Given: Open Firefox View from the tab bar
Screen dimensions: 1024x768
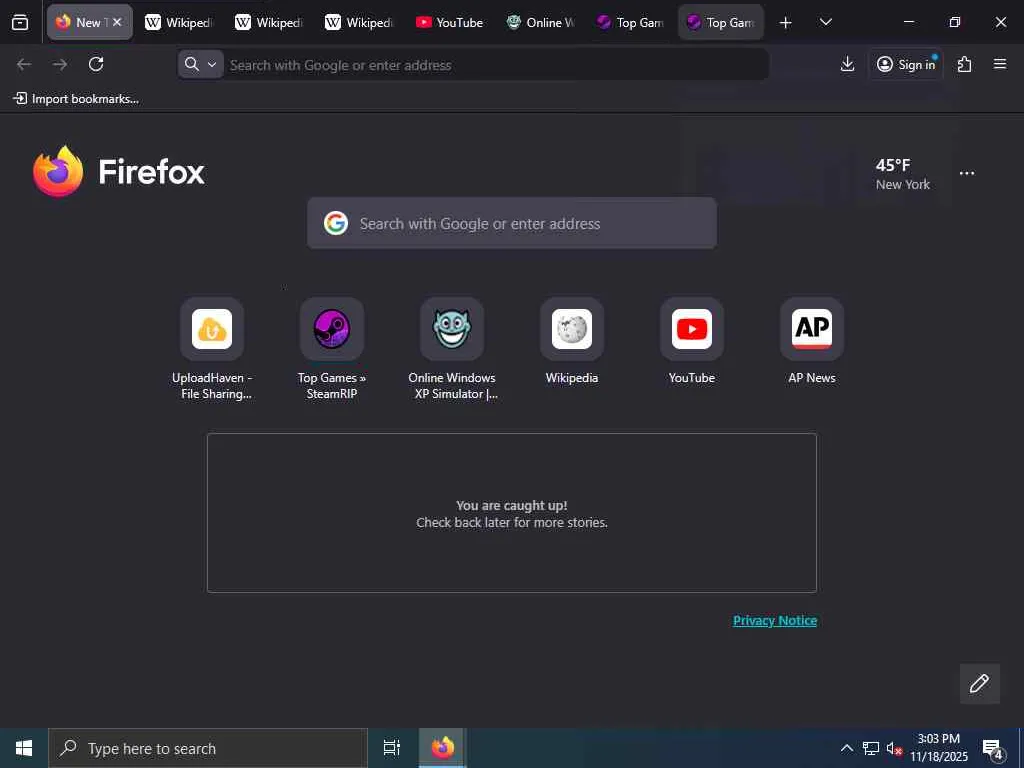Looking at the screenshot, I should pyautogui.click(x=20, y=22).
